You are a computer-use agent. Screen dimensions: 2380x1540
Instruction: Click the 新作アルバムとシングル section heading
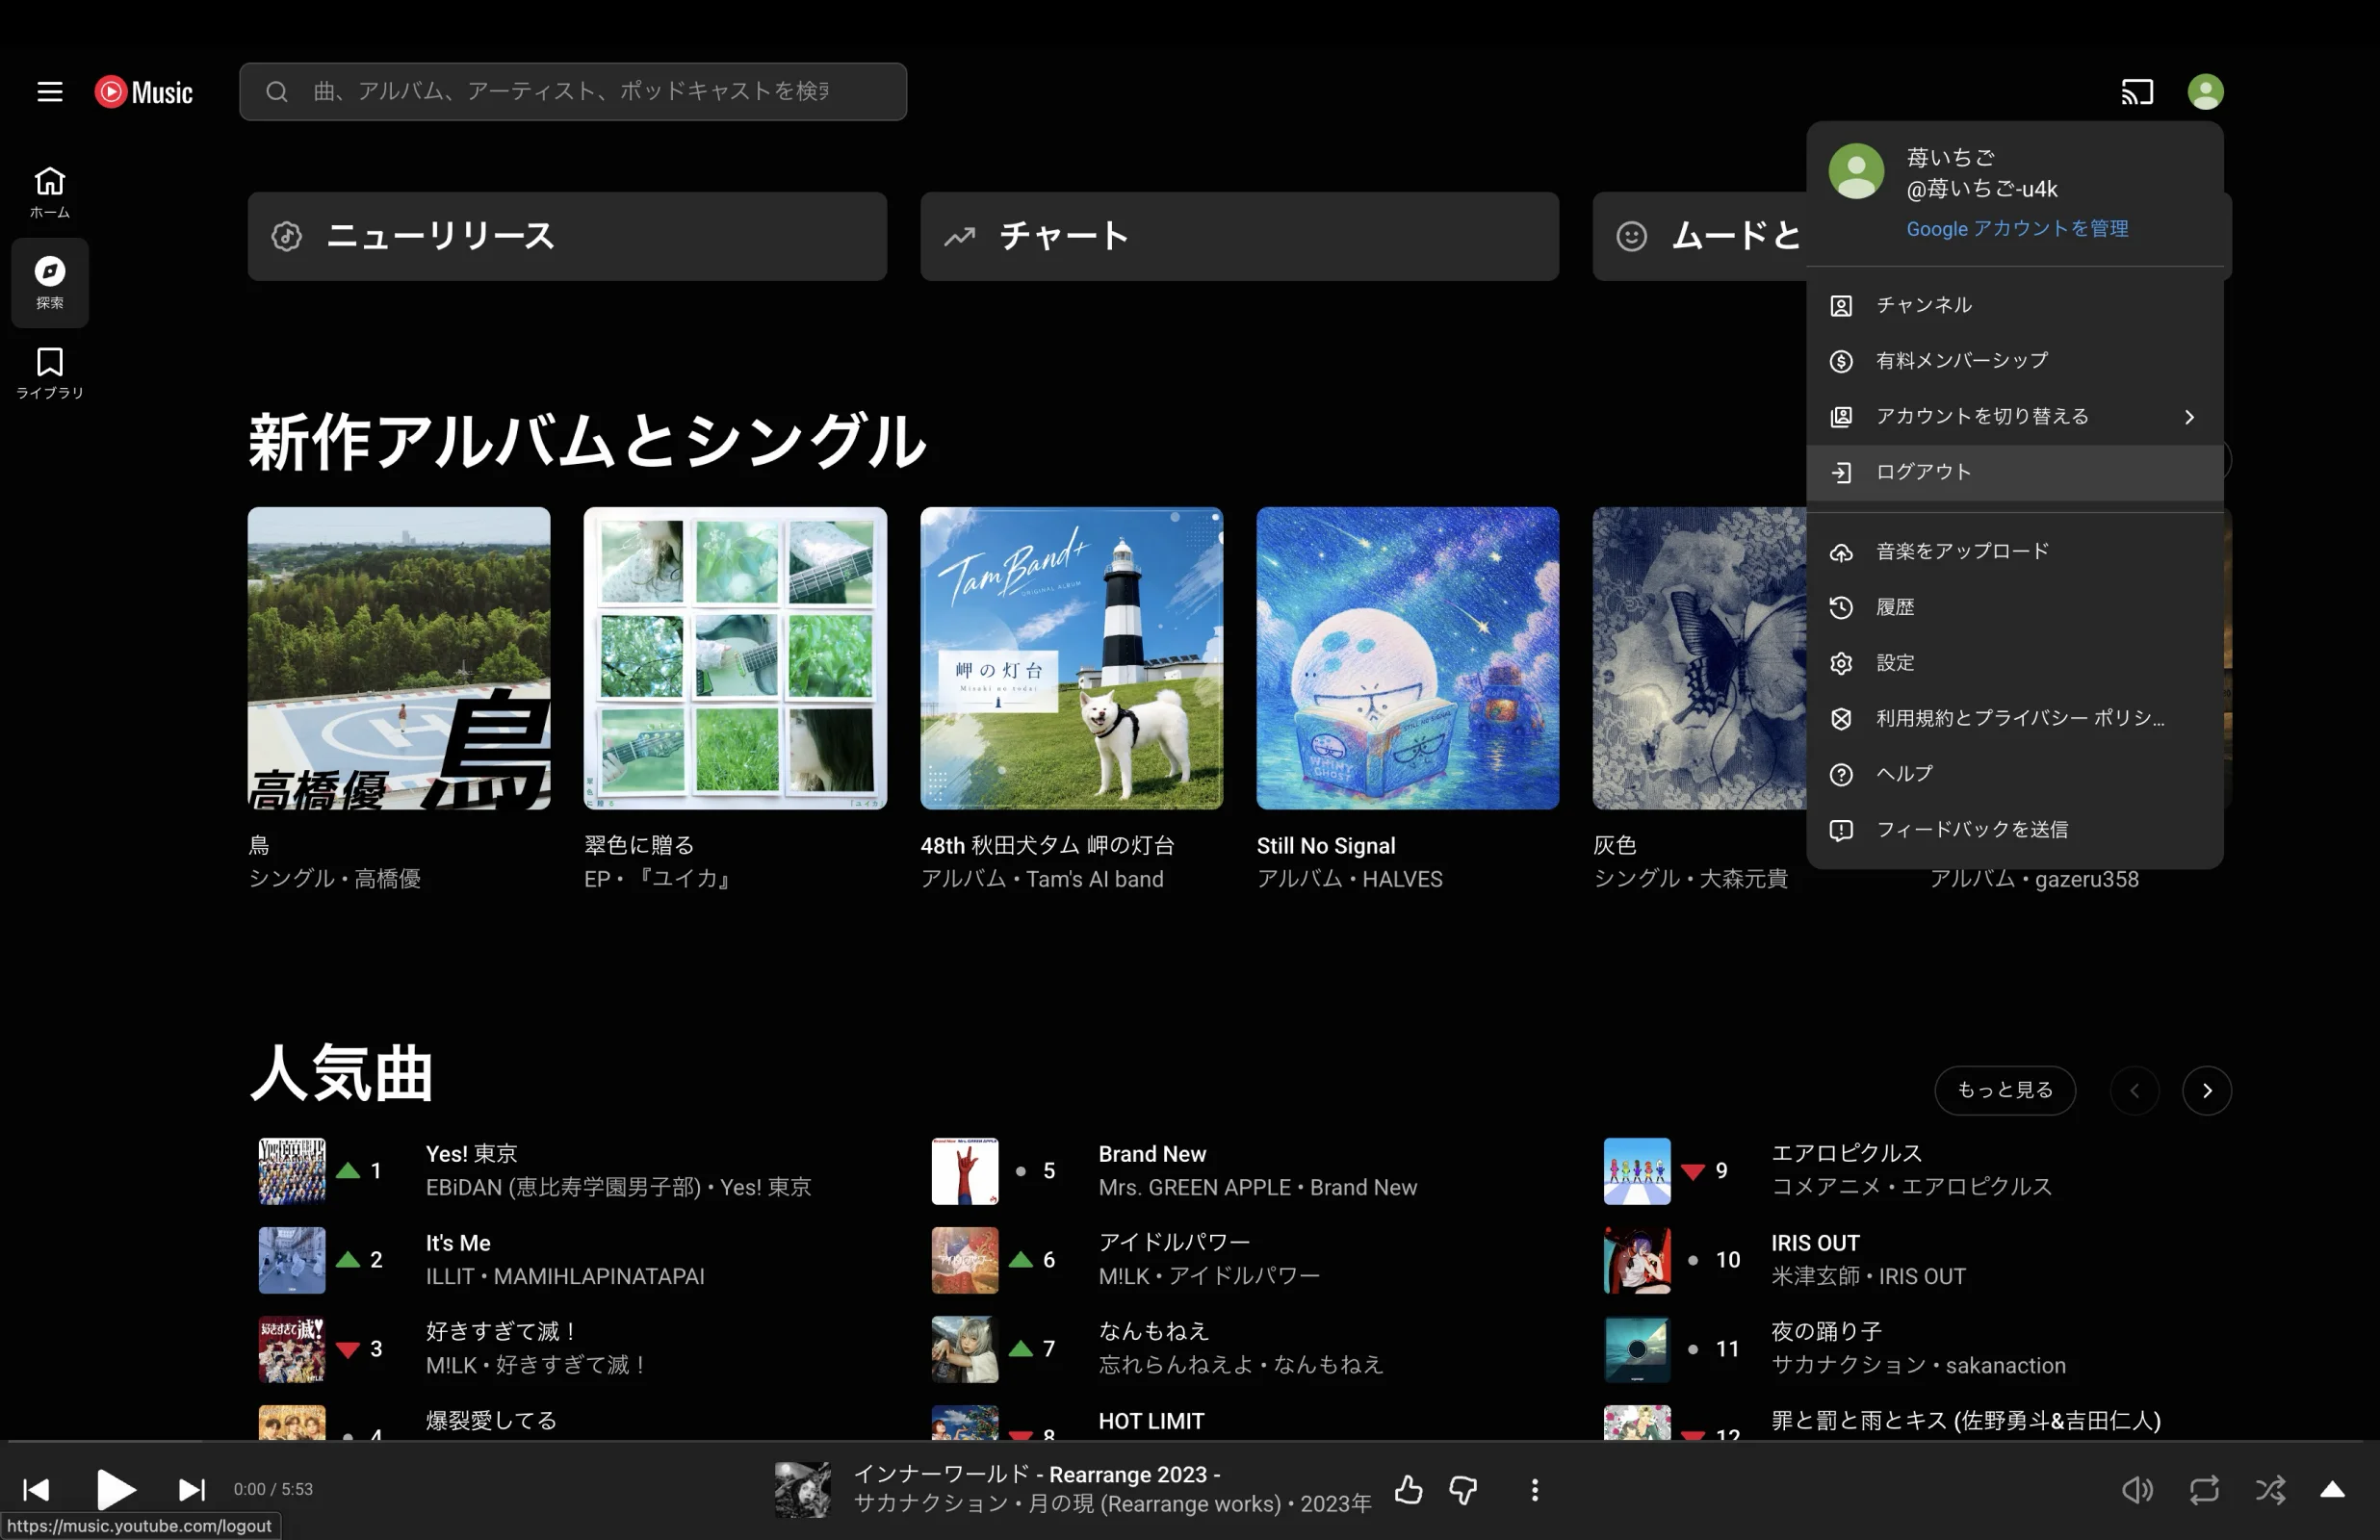coord(587,442)
